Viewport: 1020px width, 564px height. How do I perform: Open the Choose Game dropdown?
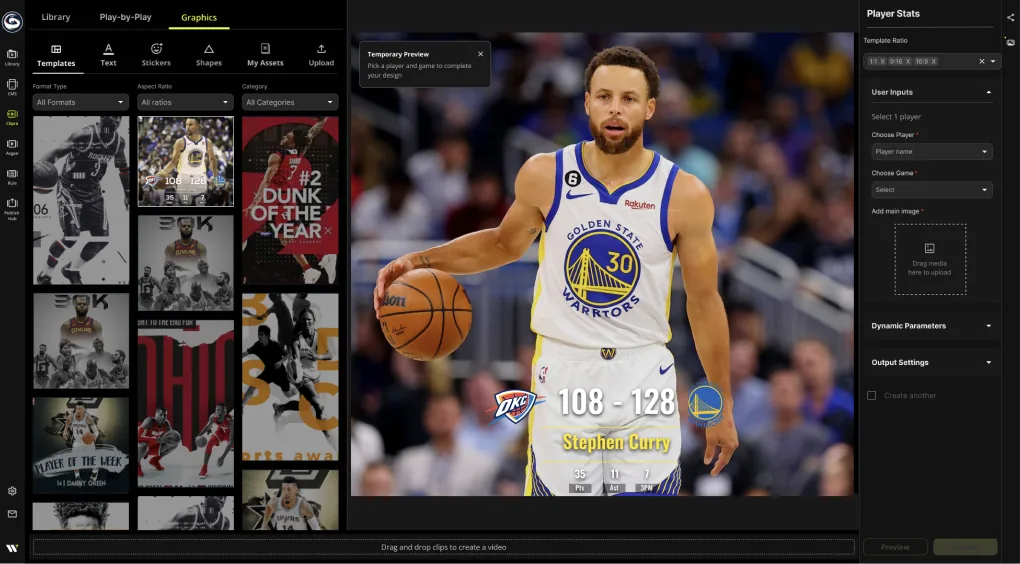pyautogui.click(x=932, y=190)
